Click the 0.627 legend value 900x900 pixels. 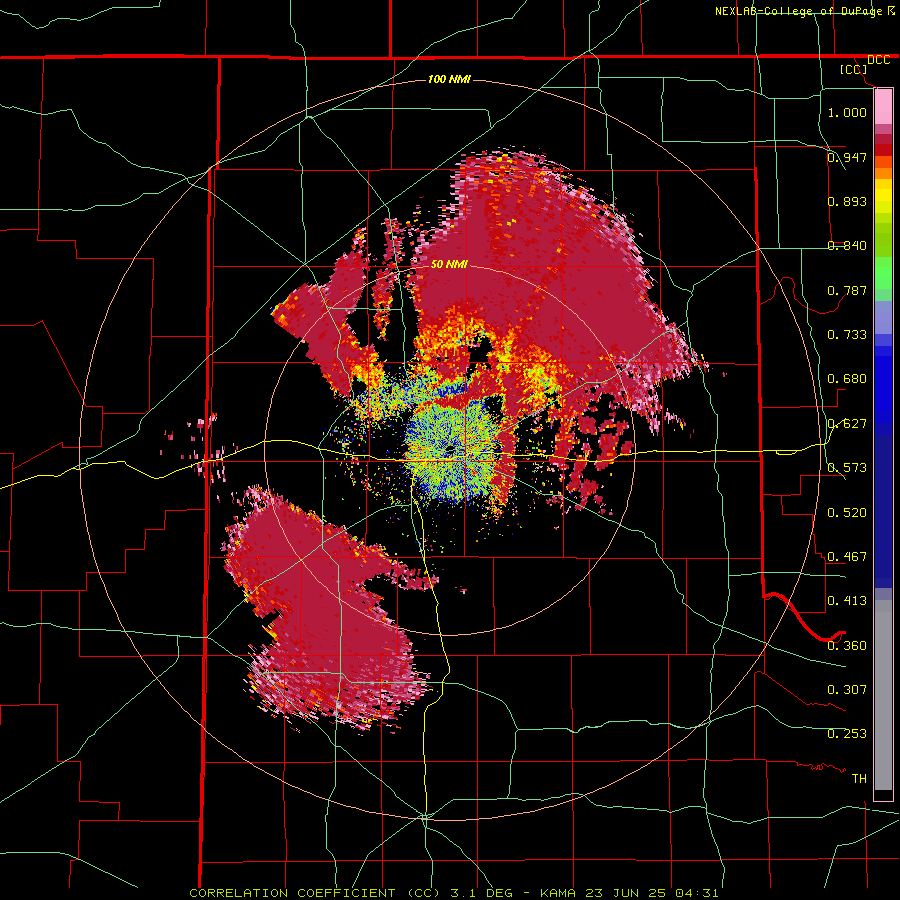tap(847, 424)
